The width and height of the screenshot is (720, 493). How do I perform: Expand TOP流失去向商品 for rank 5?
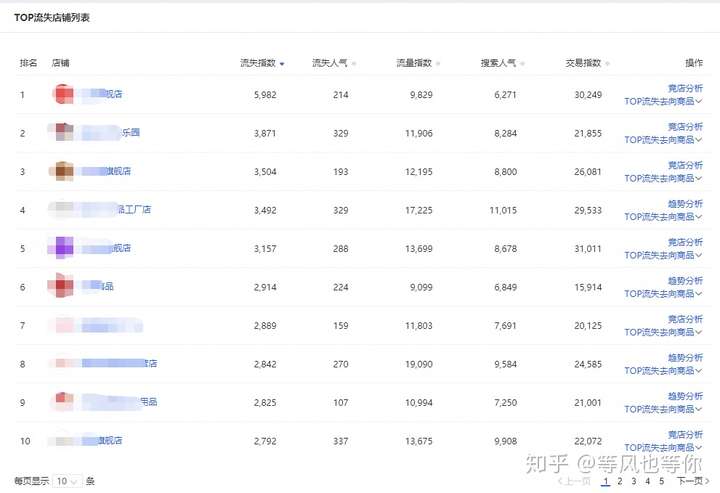tap(663, 255)
